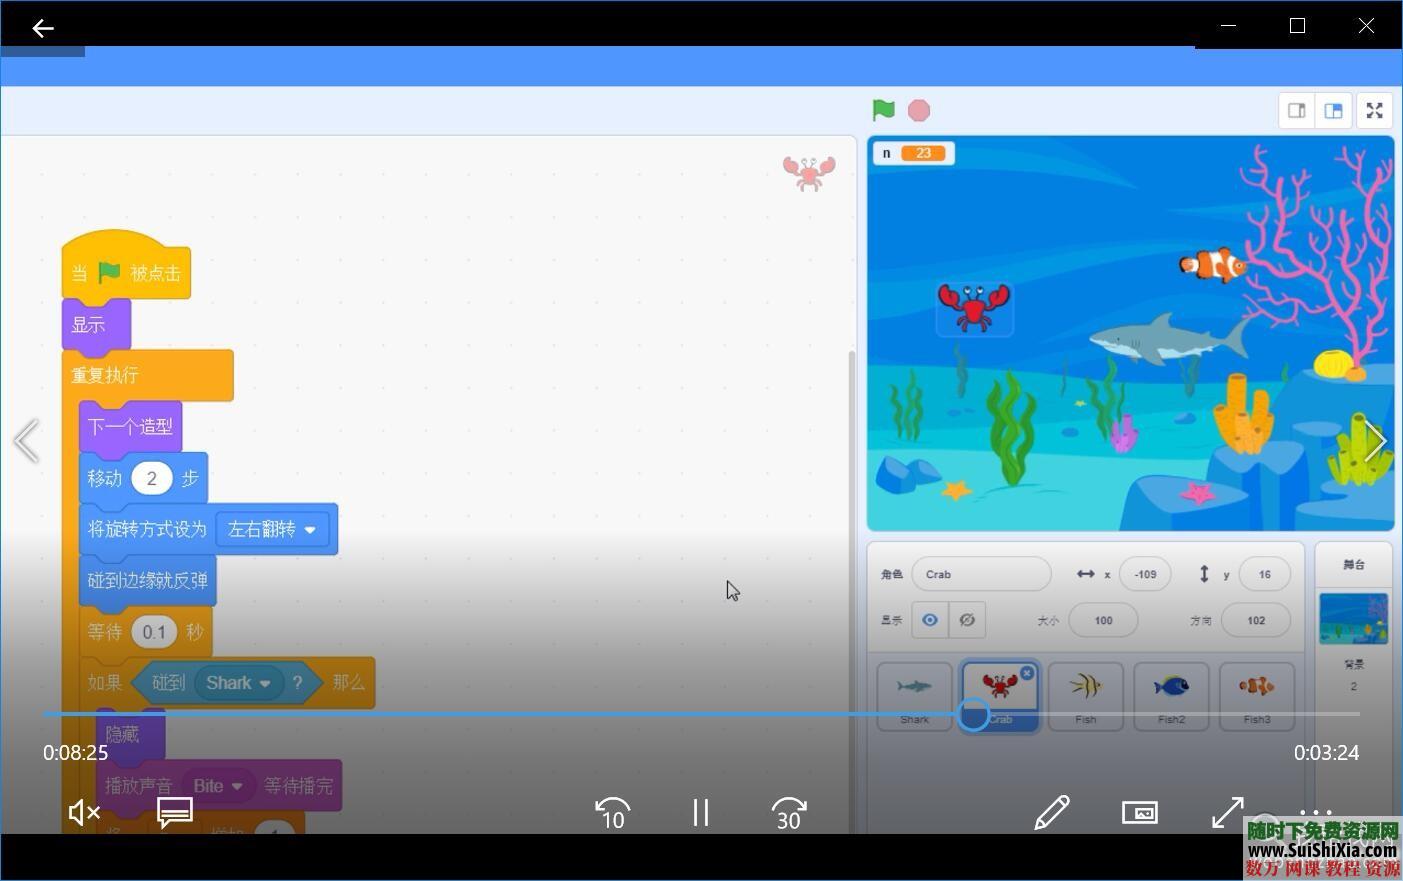Click the green flag to run project
Image resolution: width=1403 pixels, height=881 pixels.
pos(883,110)
